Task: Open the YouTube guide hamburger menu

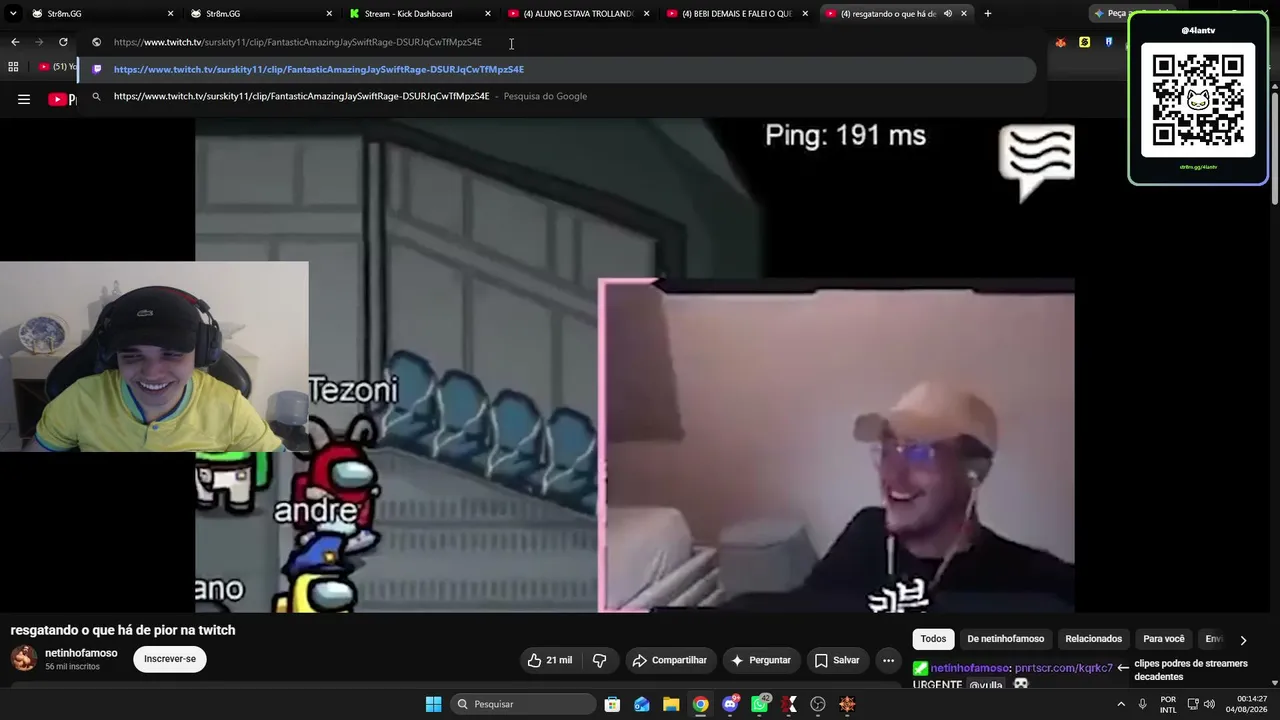Action: (x=24, y=99)
